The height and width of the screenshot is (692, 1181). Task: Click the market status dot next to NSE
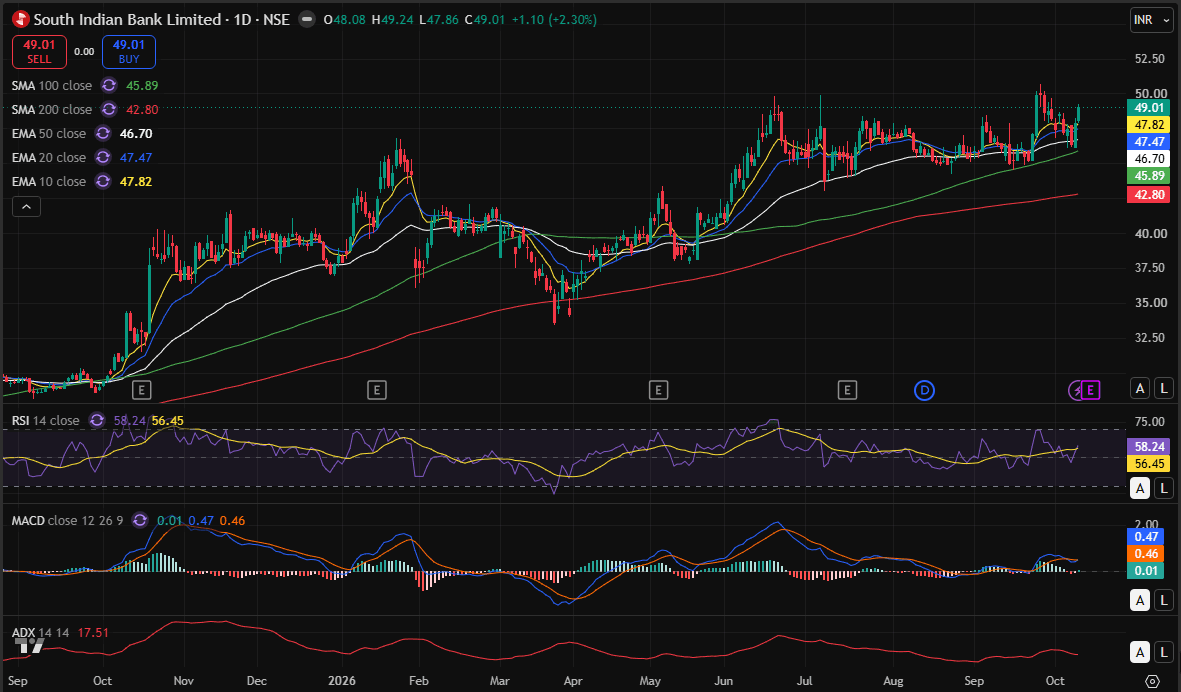[307, 20]
